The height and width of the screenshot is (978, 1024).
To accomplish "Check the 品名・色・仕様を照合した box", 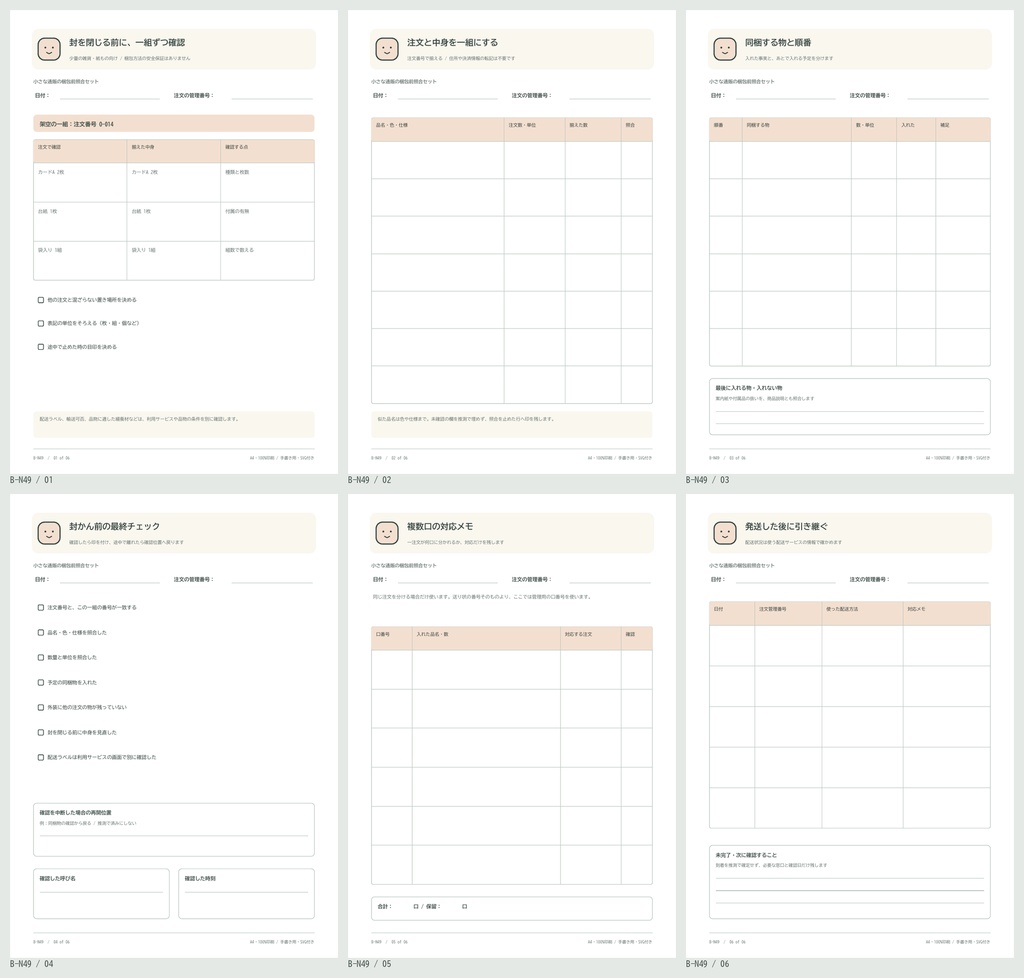I will click(40, 633).
